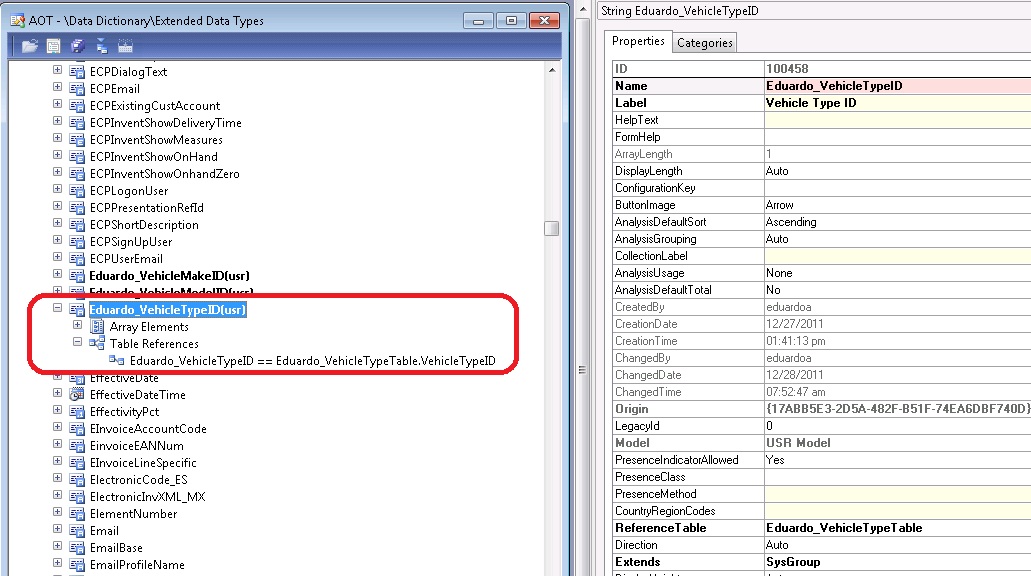This screenshot has height=576, width=1031.
Task: Click the ReferenceTable value Eduardo_VehicleTypeTable
Action: [x=898, y=528]
